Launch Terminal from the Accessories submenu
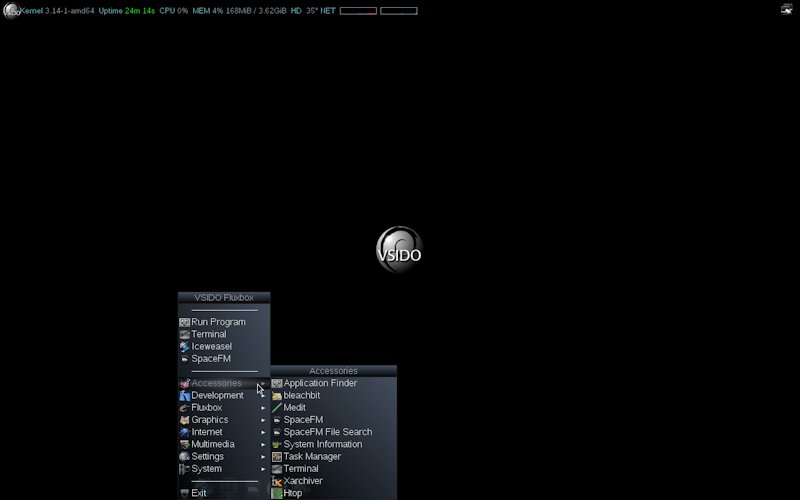 pos(334,469)
